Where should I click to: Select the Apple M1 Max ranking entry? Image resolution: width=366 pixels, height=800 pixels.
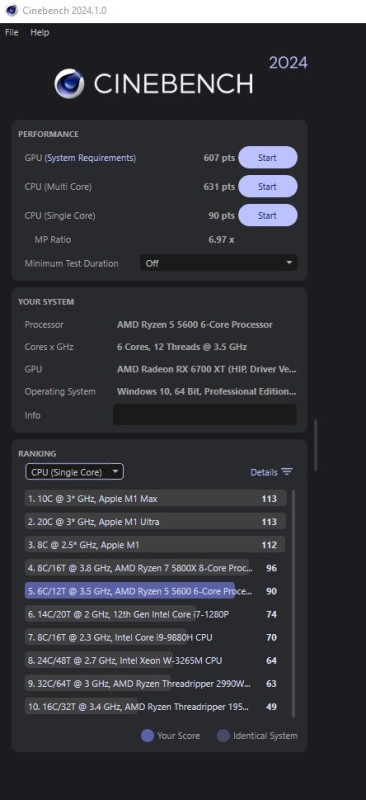pyautogui.click(x=156, y=498)
